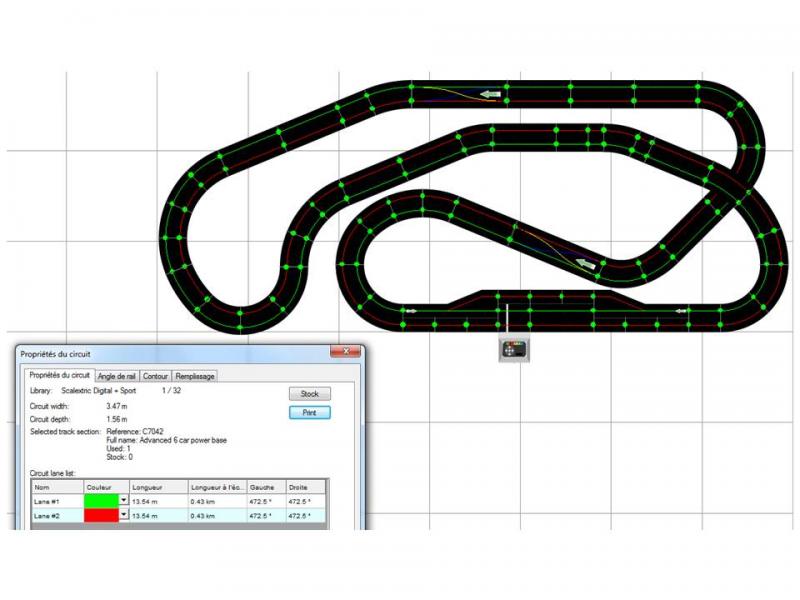Open the Contour tab

click(155, 376)
